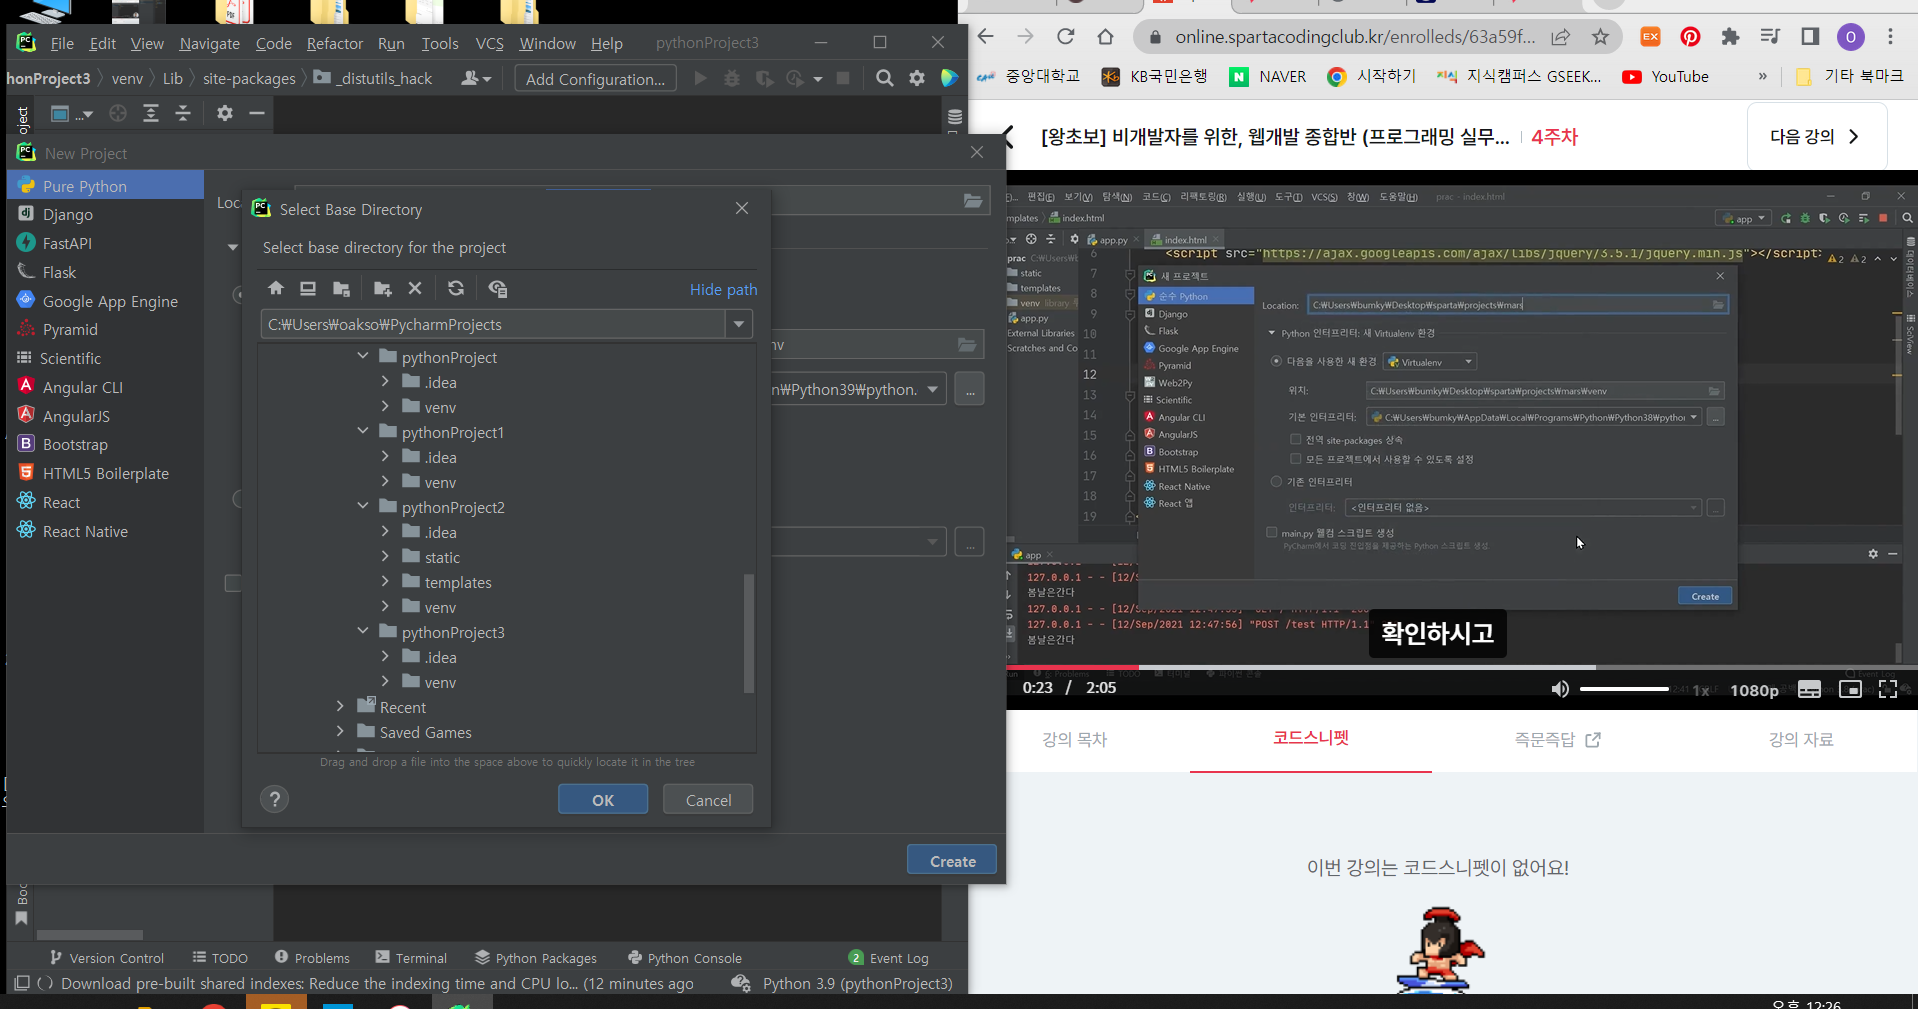Expand the Recent folder in tree

(341, 706)
